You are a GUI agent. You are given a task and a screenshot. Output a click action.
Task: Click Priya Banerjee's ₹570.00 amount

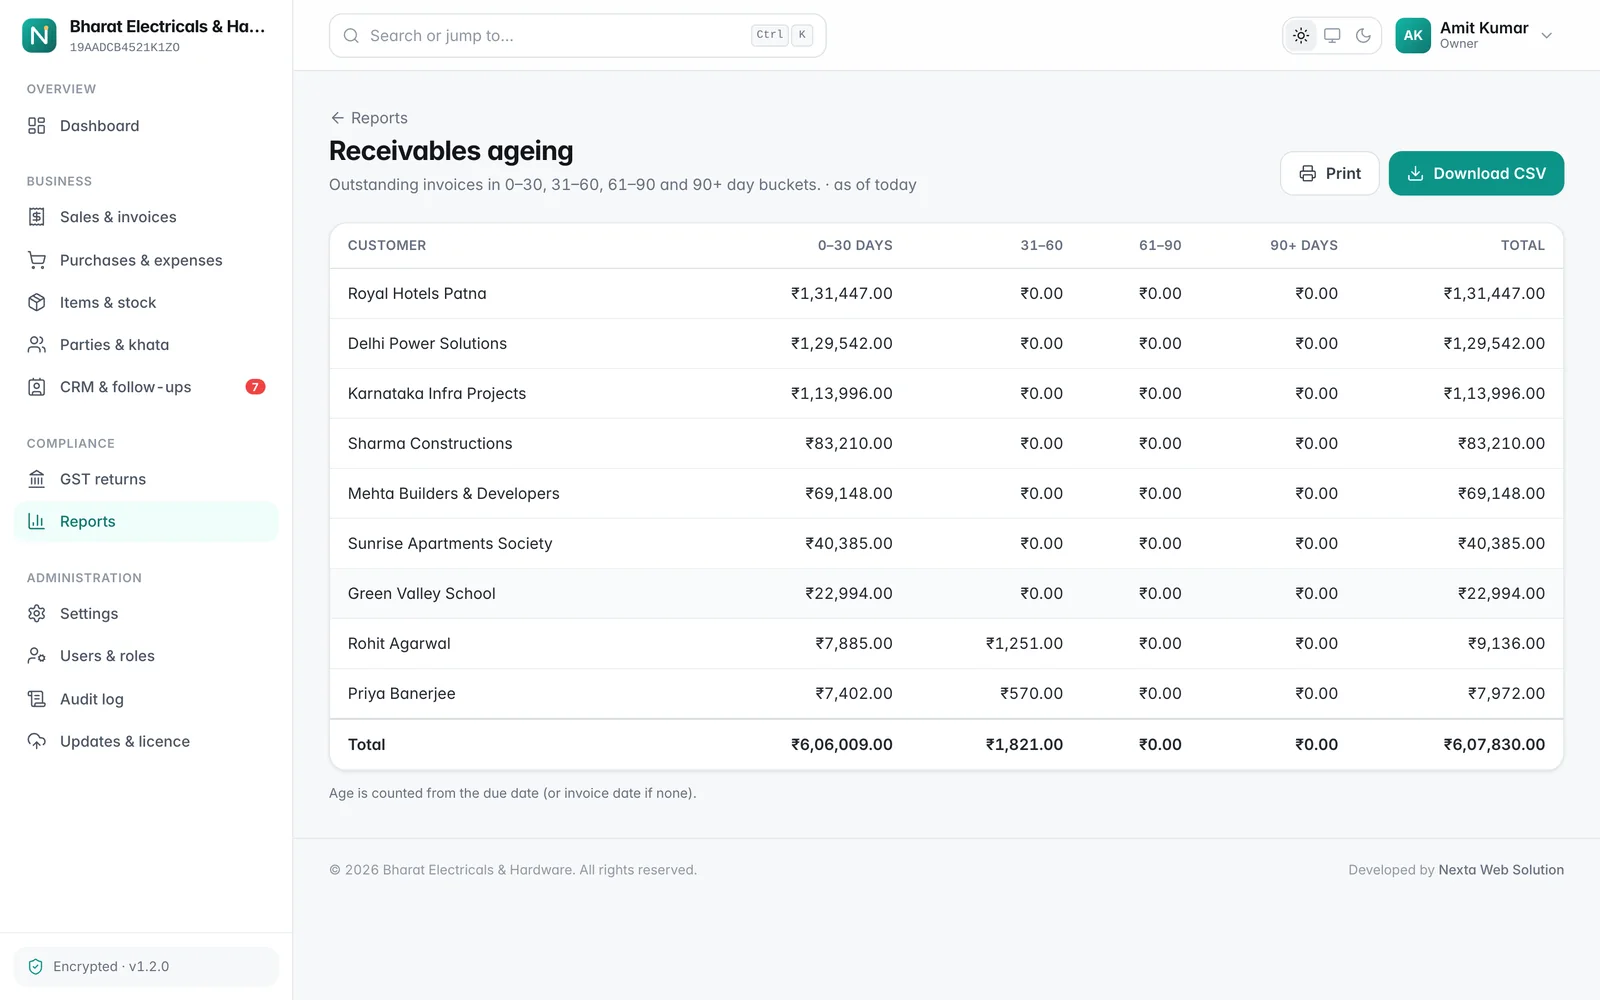pyautogui.click(x=1031, y=693)
